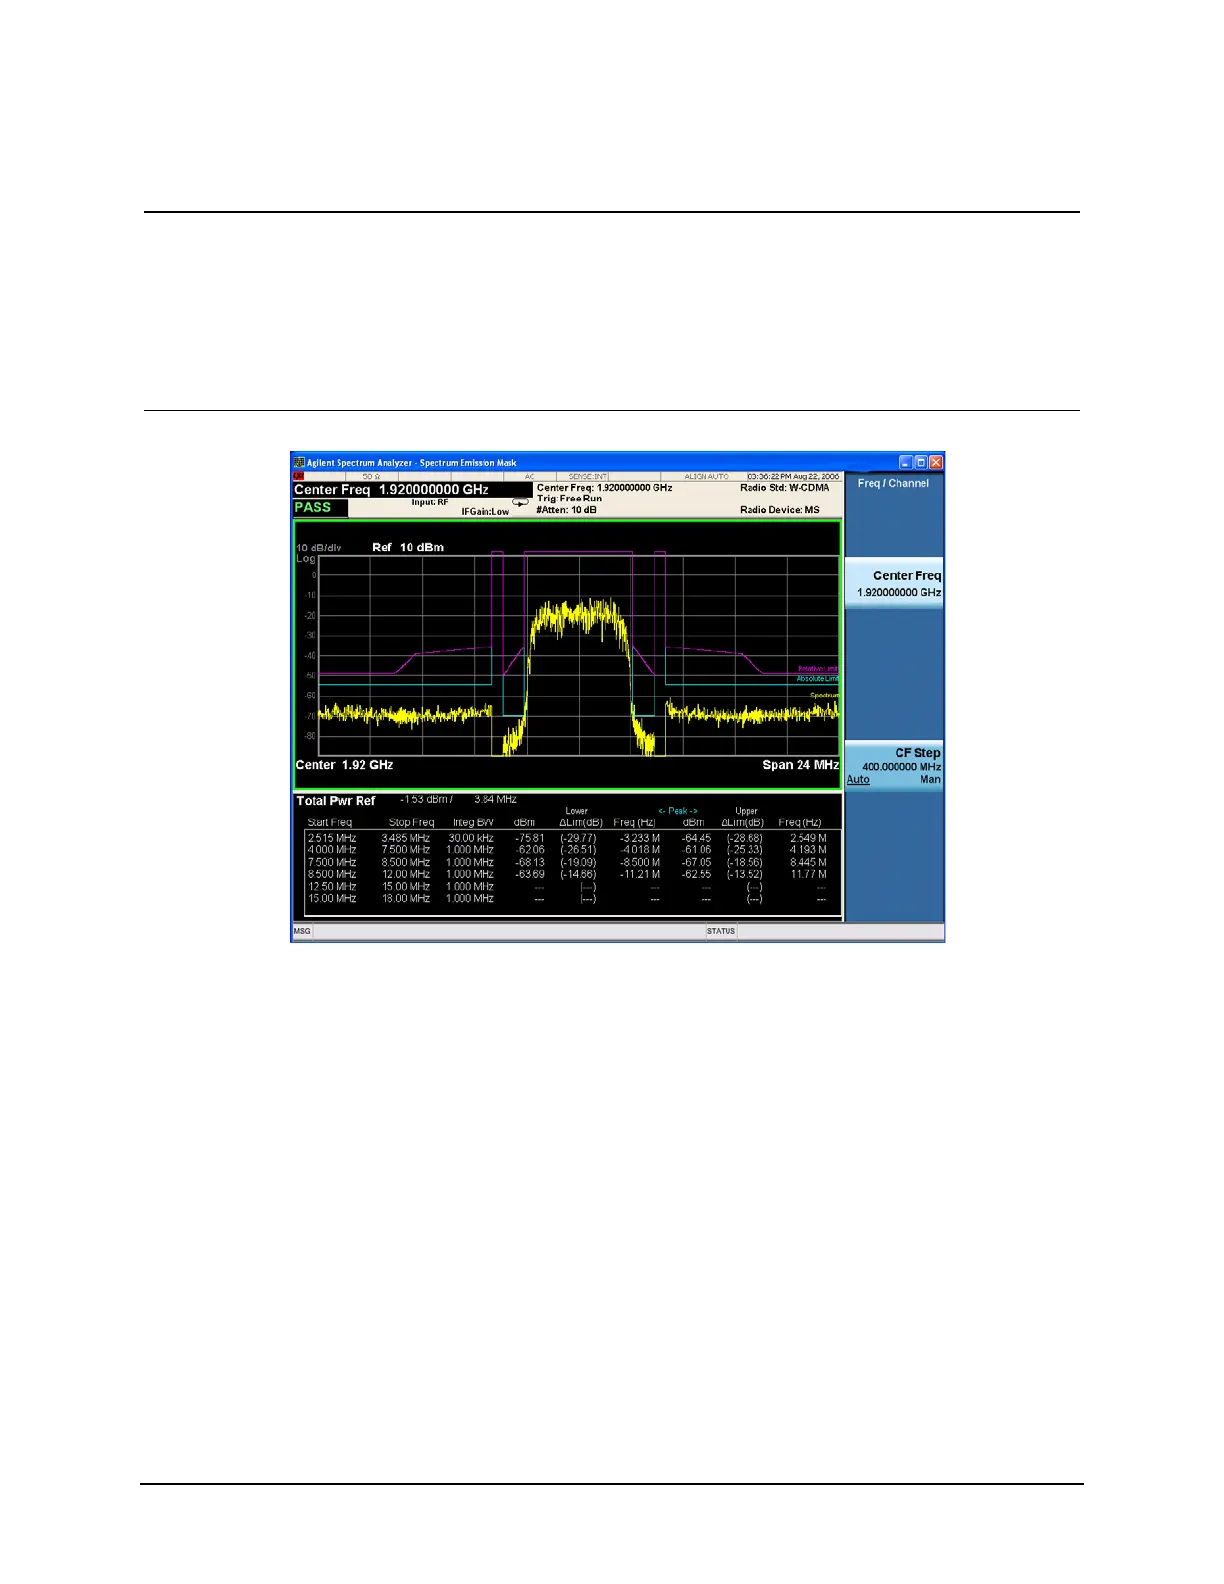Click the red indicator icon above Center Freq
Viewport: 1224px width, 1584px height.
click(298, 477)
